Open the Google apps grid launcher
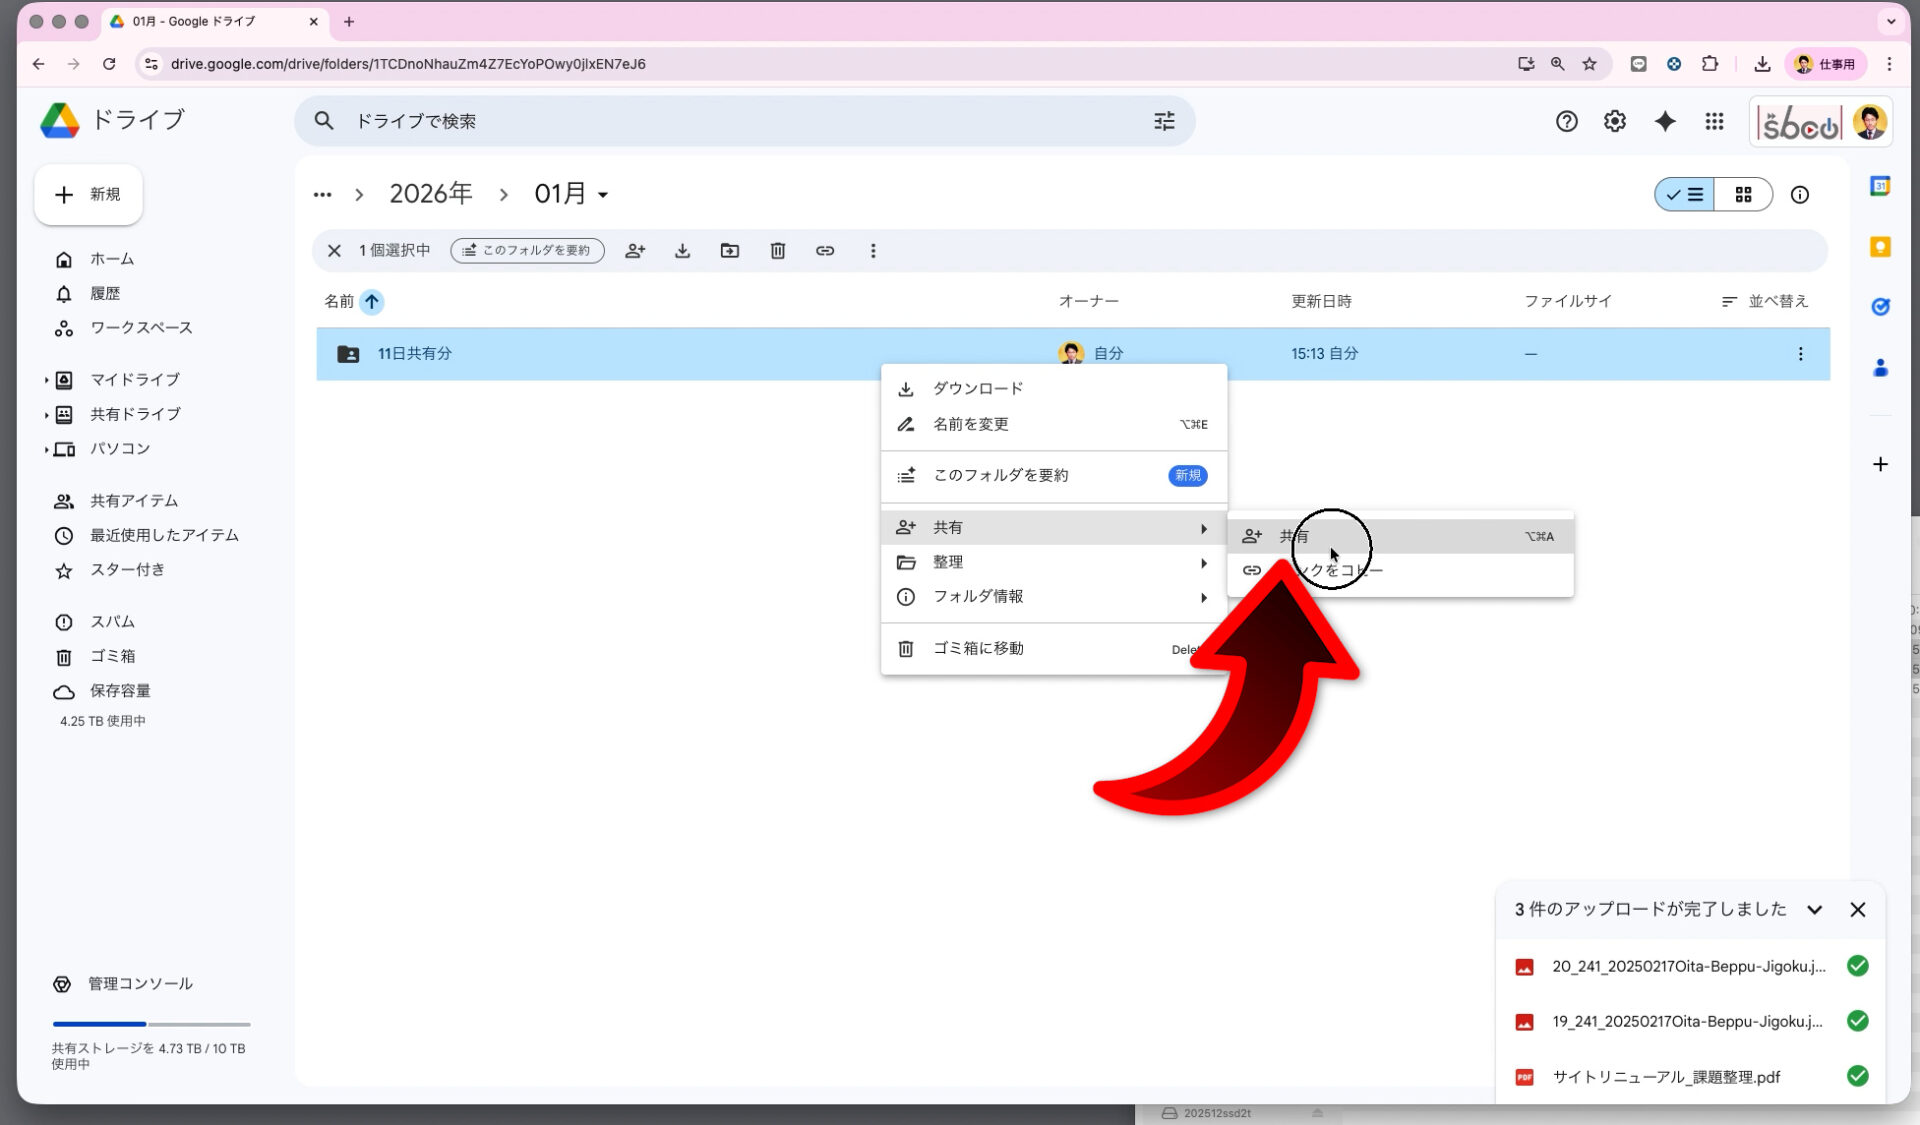Screen dimensions: 1920x1125 tap(1714, 121)
